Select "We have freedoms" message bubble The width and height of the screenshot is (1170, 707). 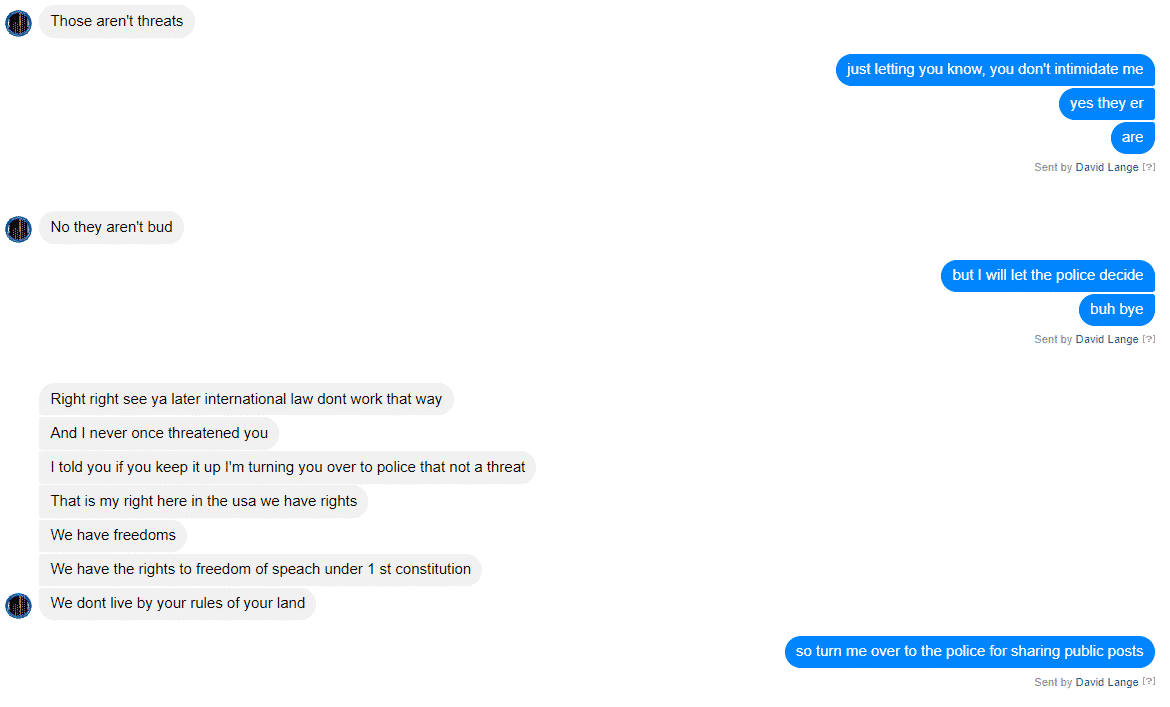click(x=113, y=535)
